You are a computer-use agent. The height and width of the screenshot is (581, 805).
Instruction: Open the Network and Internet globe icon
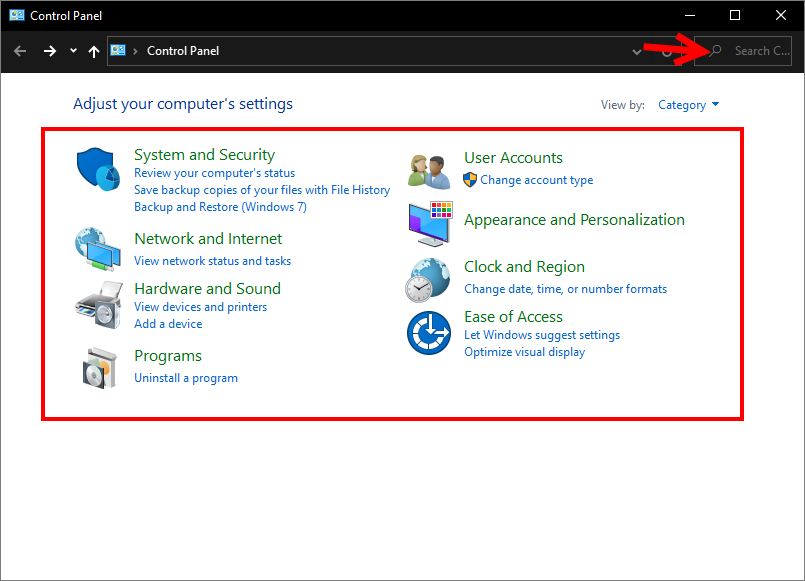98,249
